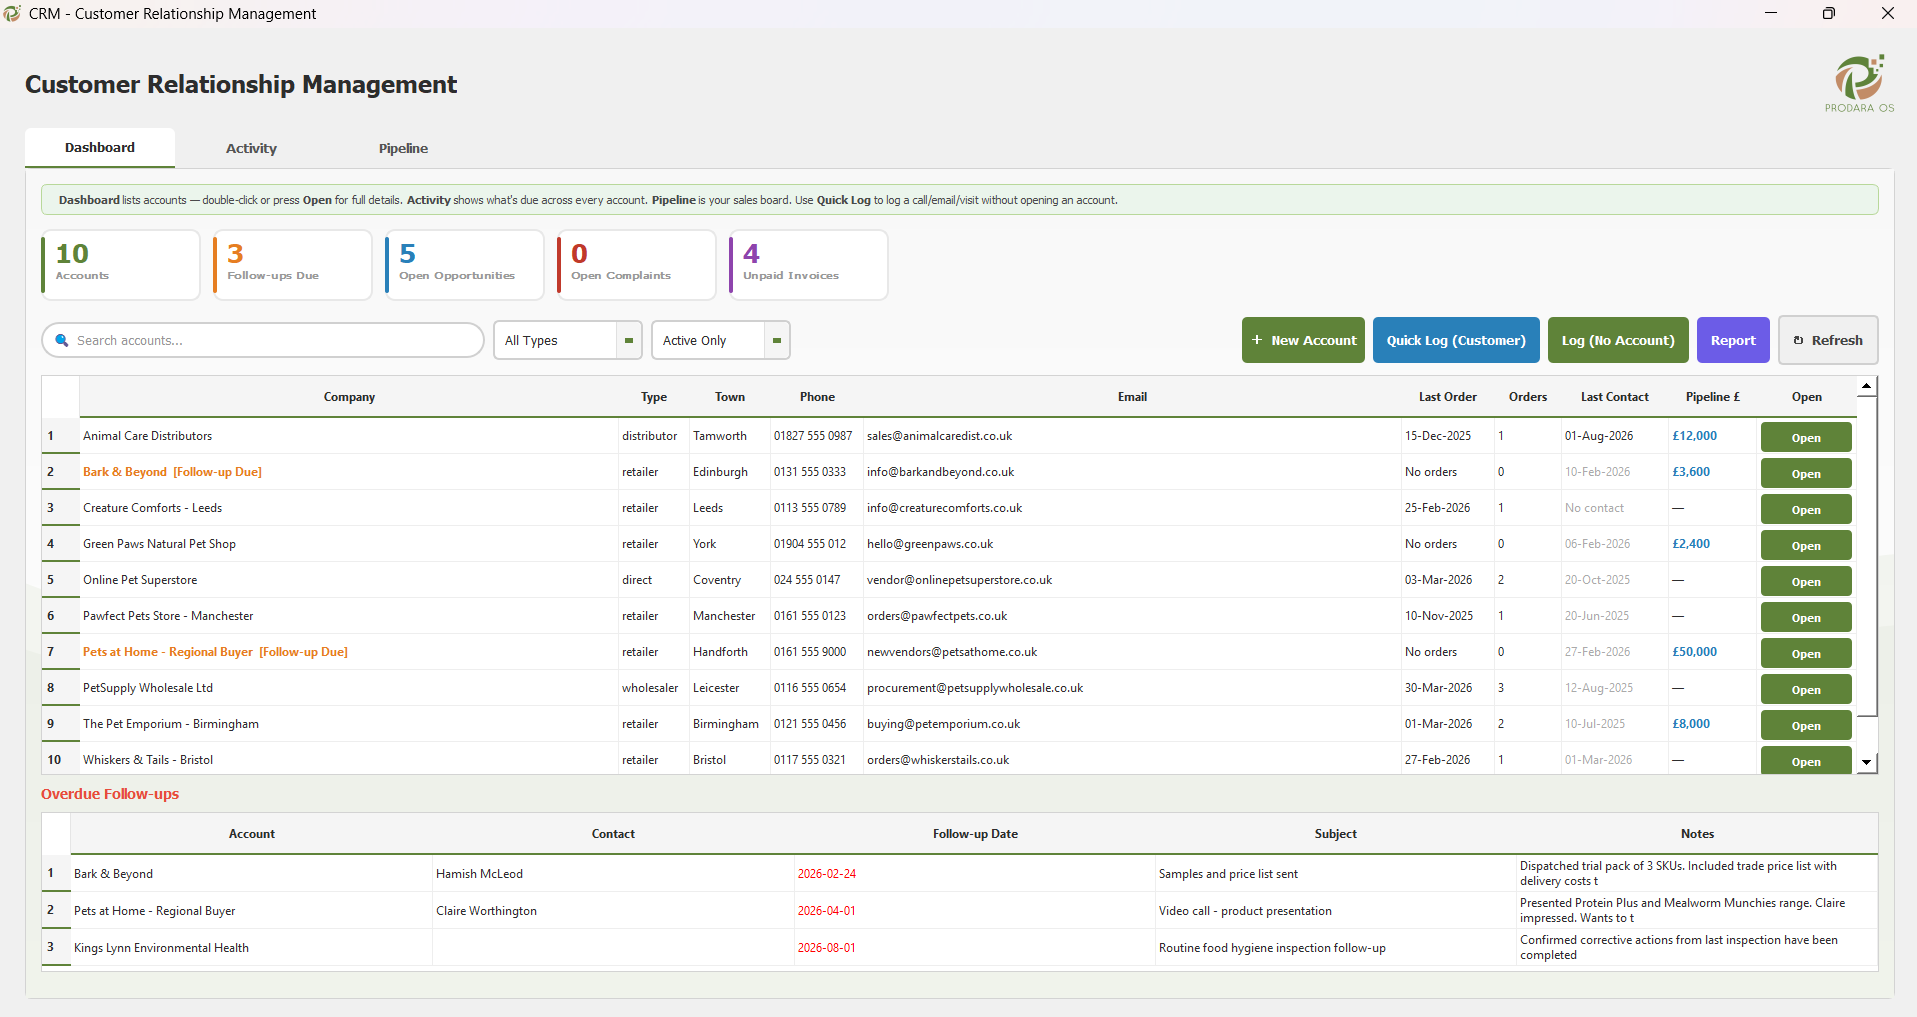Select the Dashboard tab
Viewport: 1917px width, 1017px height.
pos(100,148)
